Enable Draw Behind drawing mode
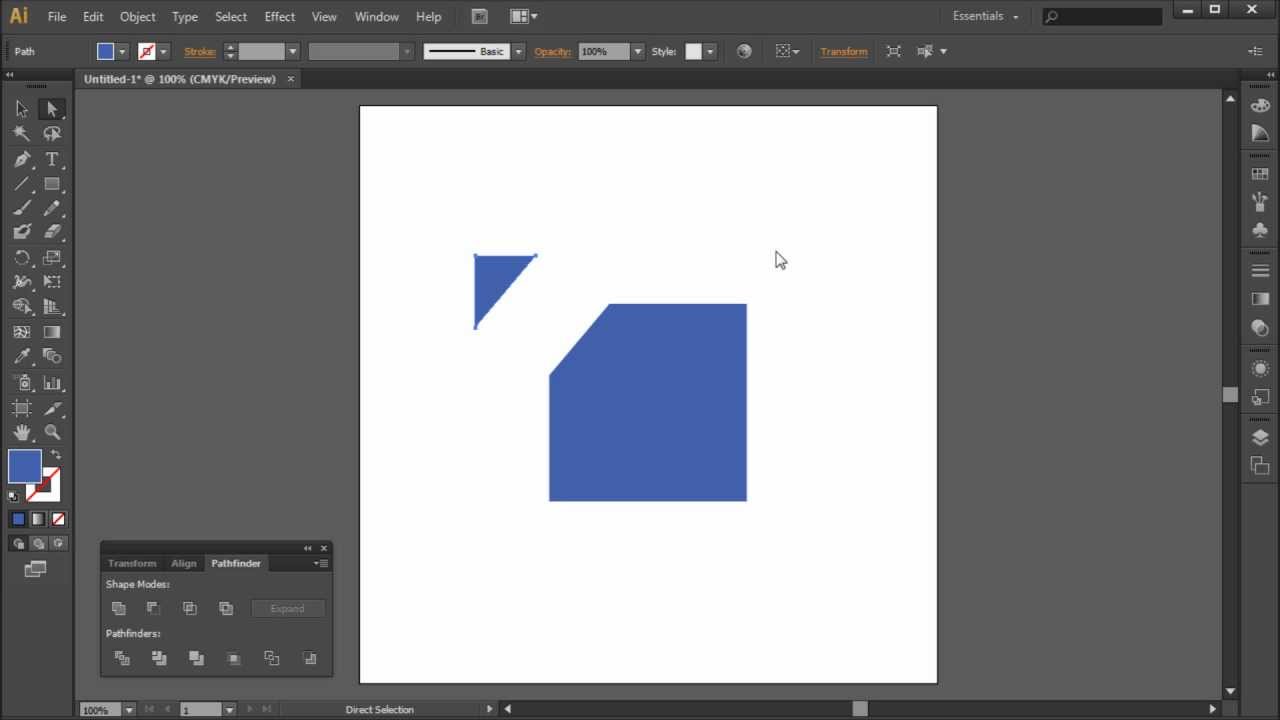The image size is (1280, 720). click(39, 543)
